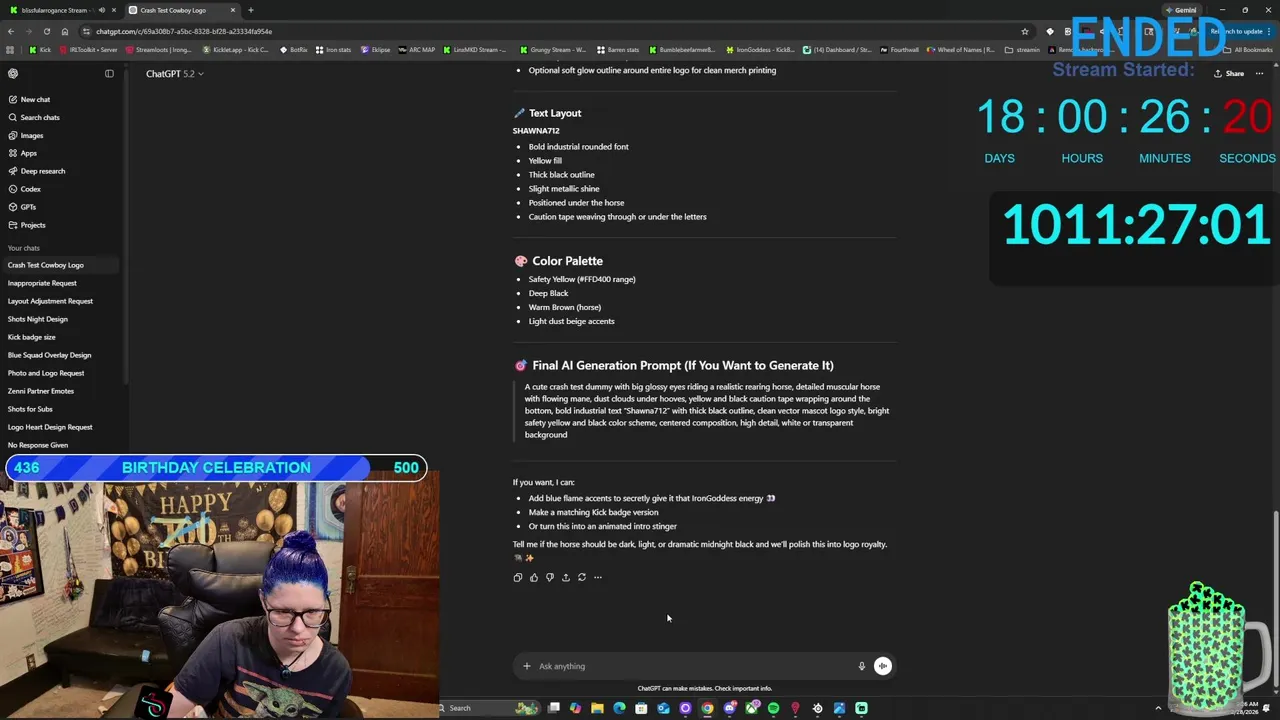Open Spotify from the taskbar
The image size is (1280, 720).
pyautogui.click(x=773, y=708)
